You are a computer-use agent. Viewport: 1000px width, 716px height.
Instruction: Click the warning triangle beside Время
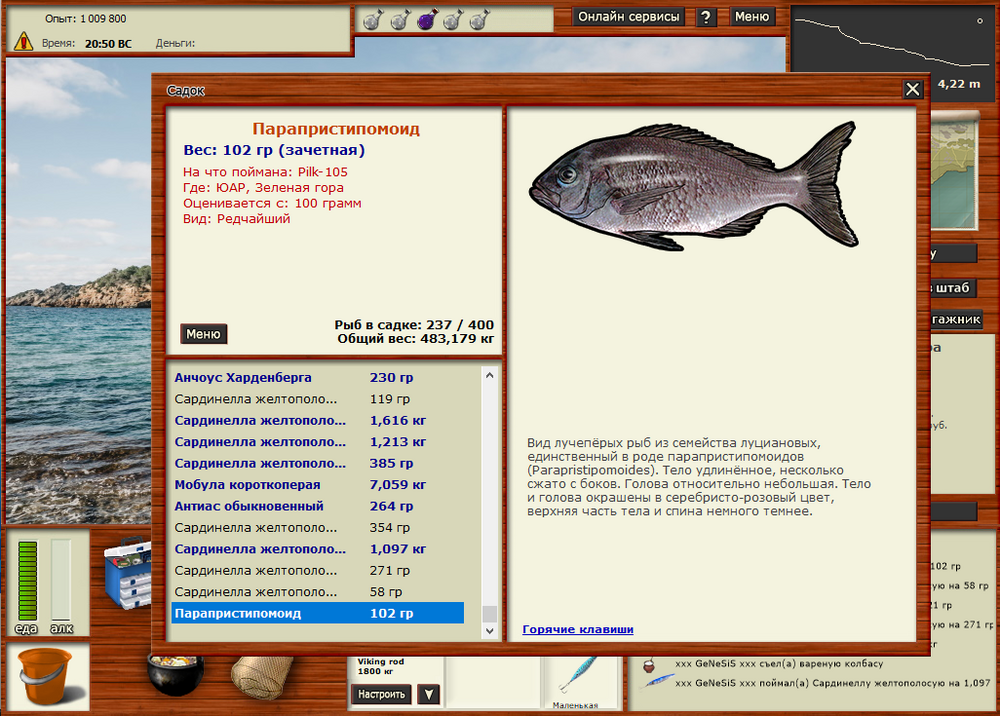[x=20, y=41]
